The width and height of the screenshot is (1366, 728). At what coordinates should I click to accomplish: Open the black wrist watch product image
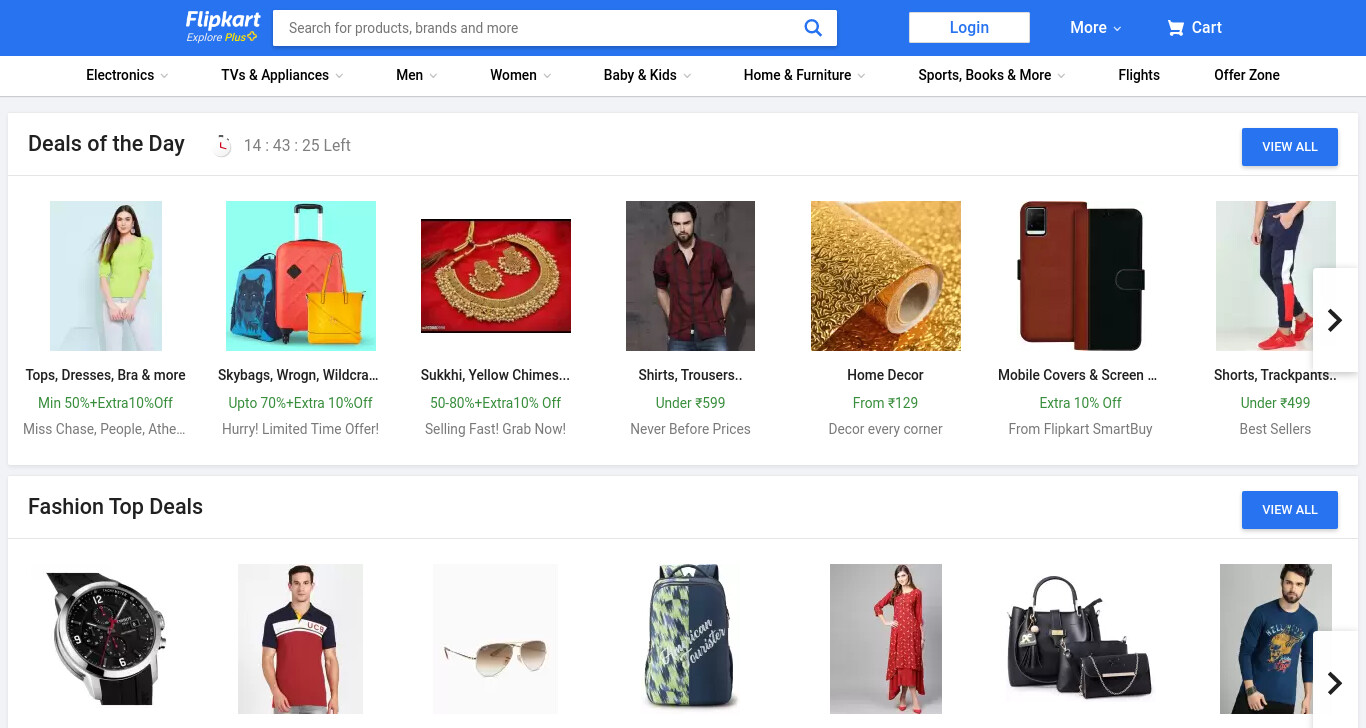pos(106,639)
